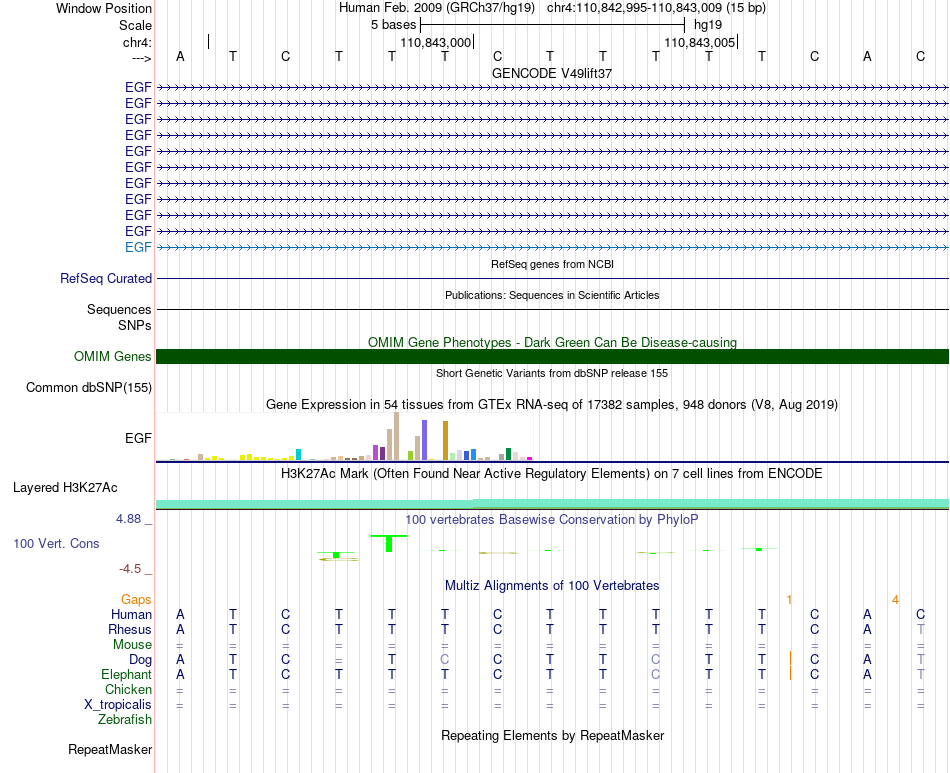
Task: Click the hg19 label beside the scale bar
Action: tap(708, 25)
